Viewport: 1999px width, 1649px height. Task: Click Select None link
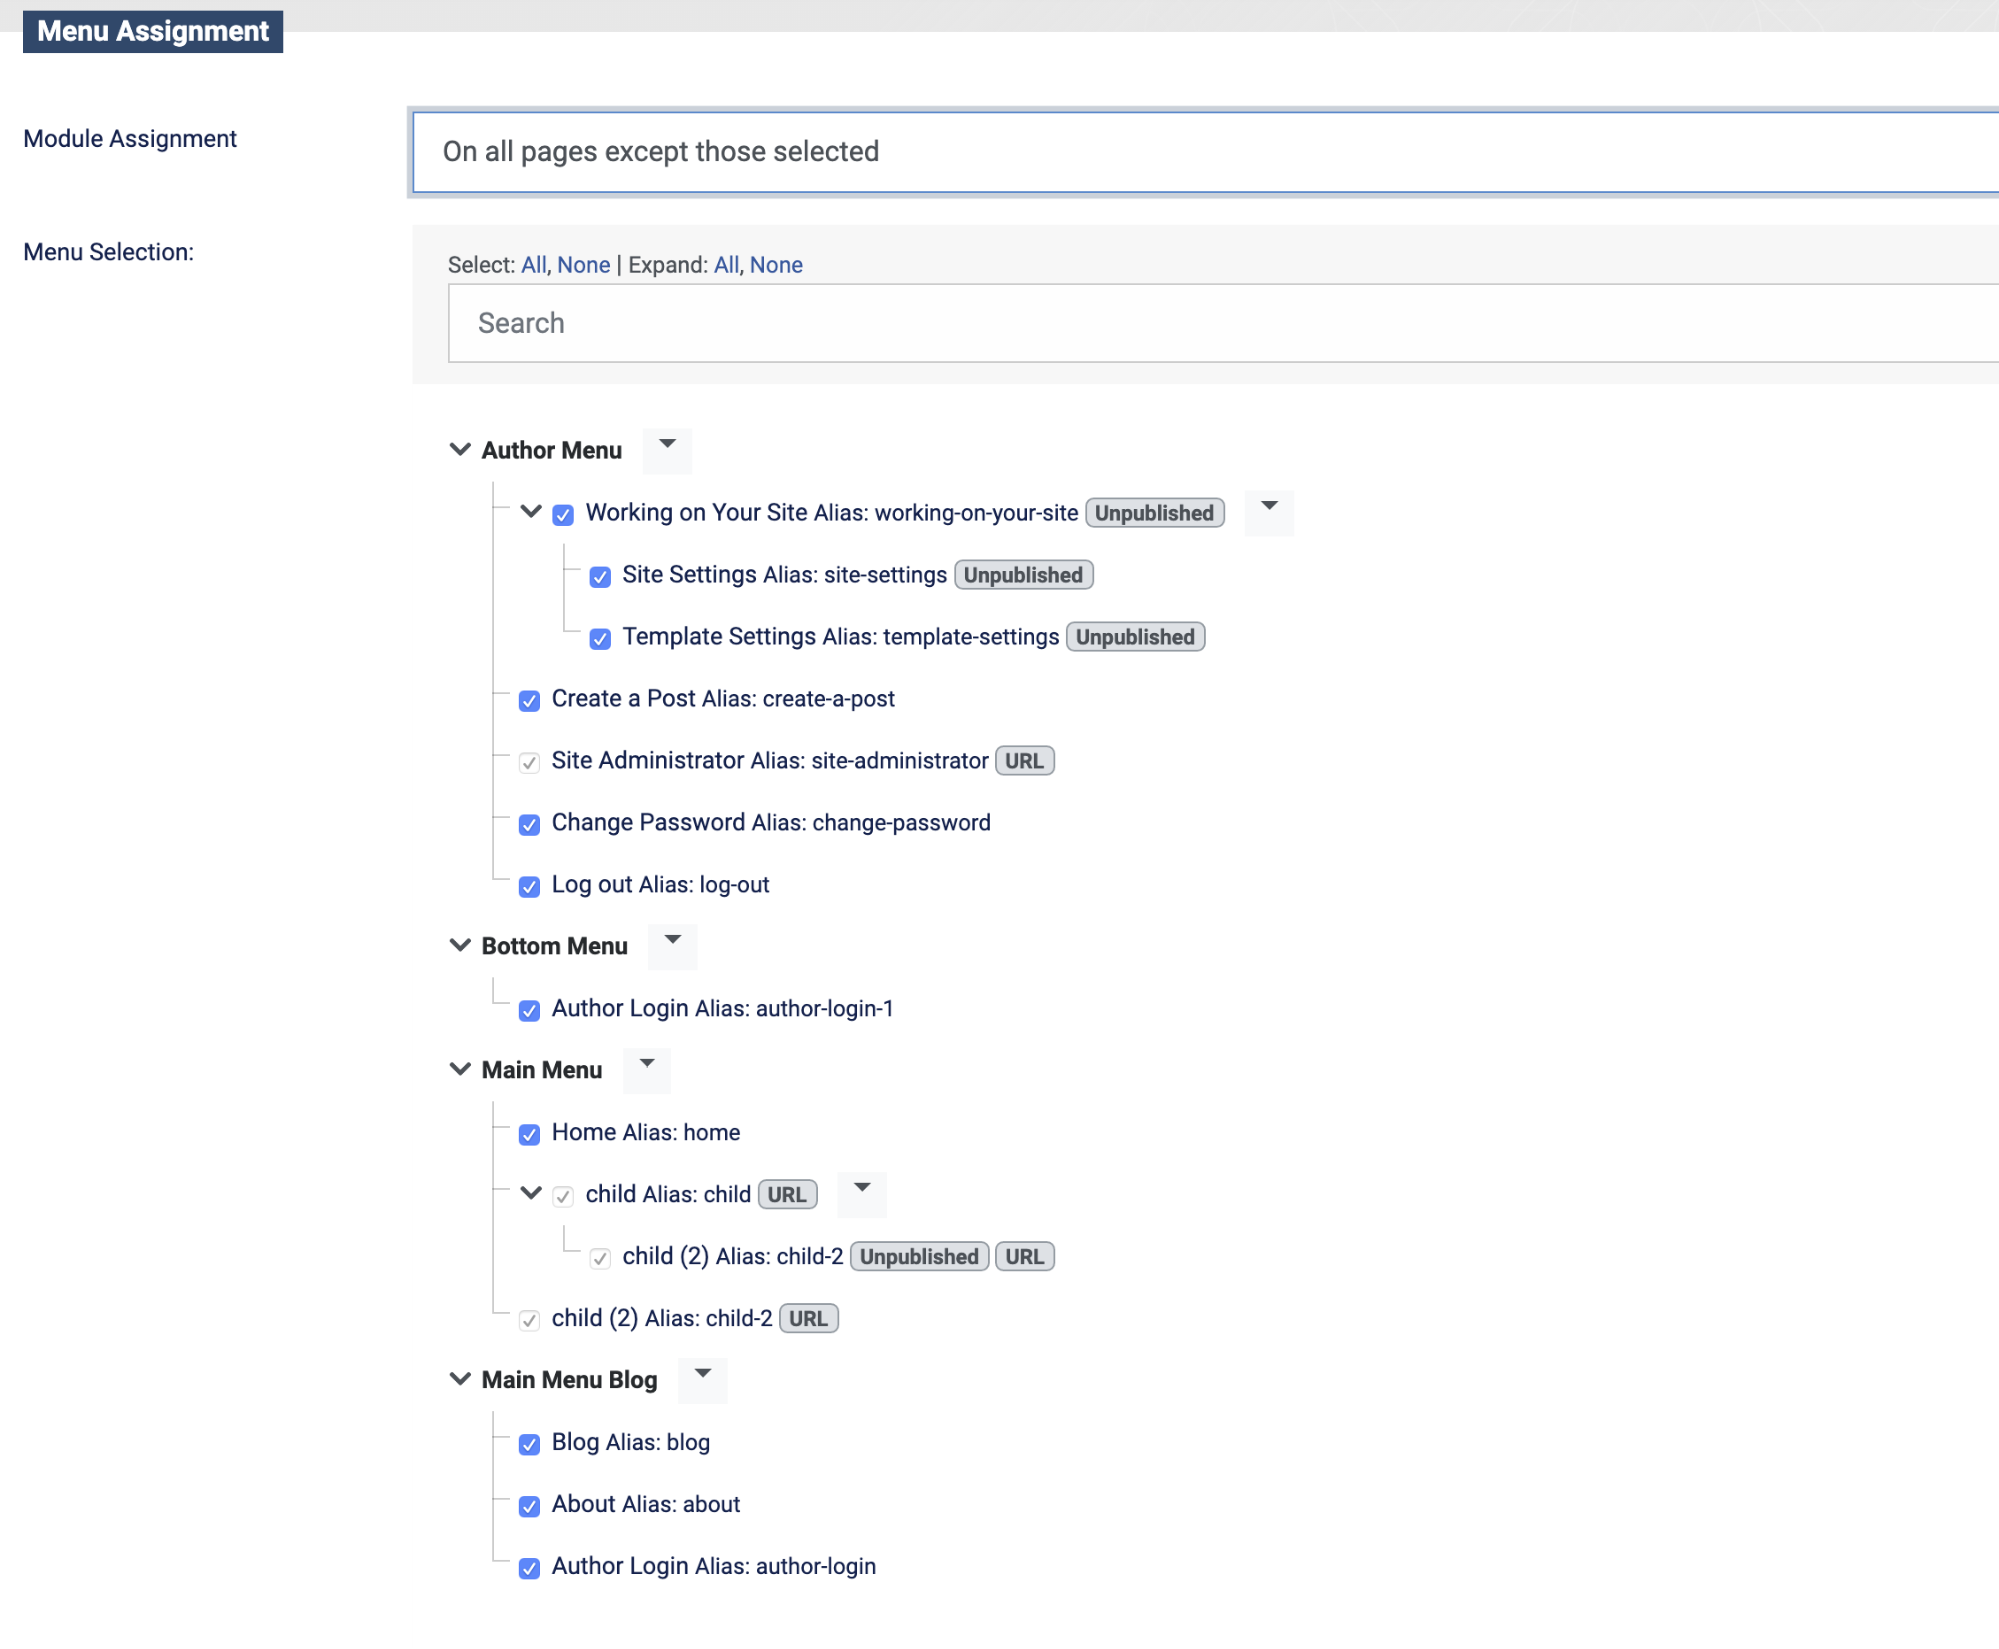tap(583, 265)
